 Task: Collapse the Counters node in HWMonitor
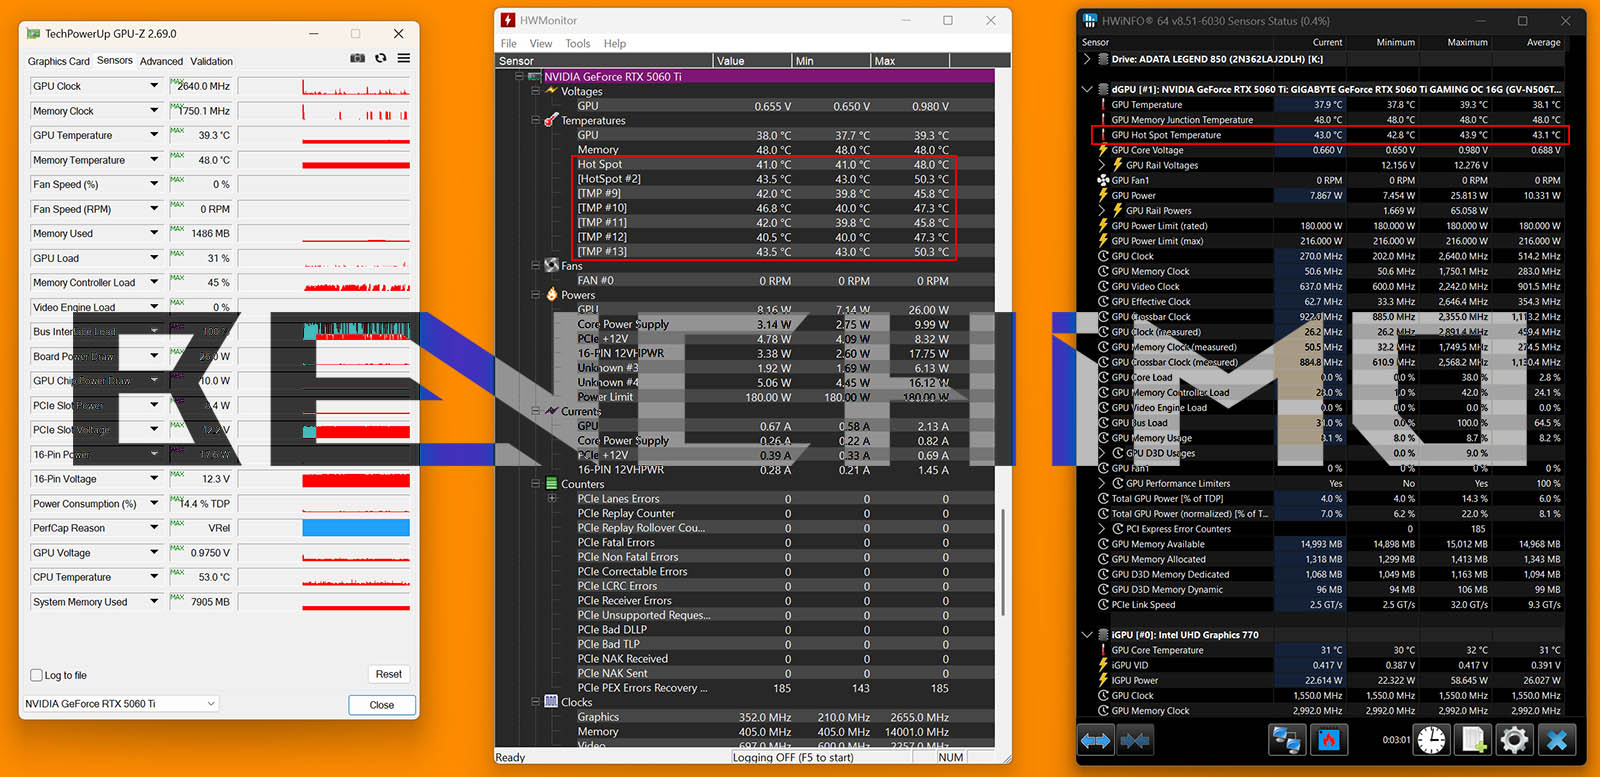point(535,484)
